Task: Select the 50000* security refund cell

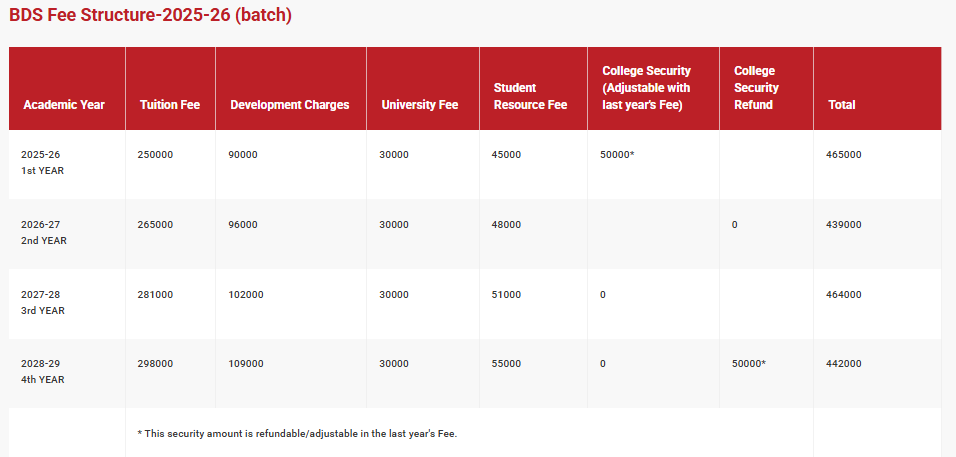Action: [749, 364]
